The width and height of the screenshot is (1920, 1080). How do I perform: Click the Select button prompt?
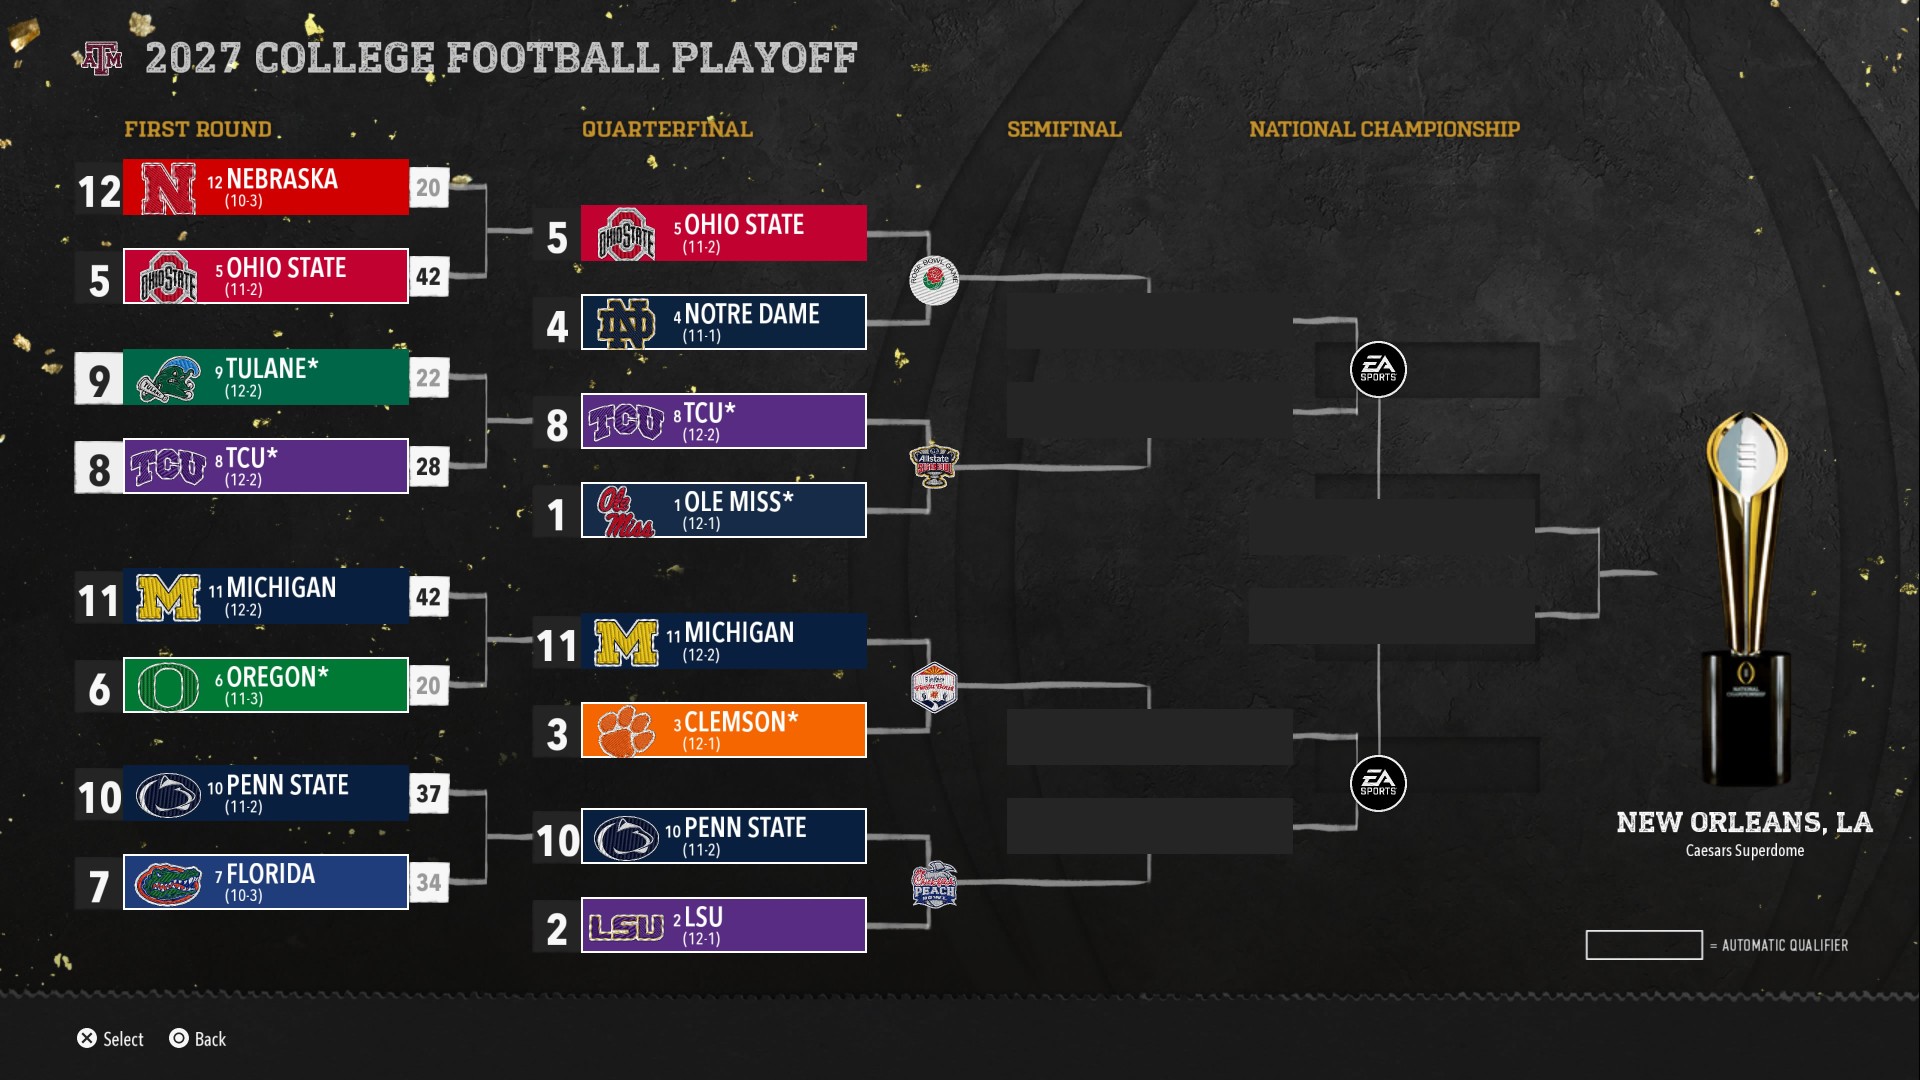(x=110, y=1039)
